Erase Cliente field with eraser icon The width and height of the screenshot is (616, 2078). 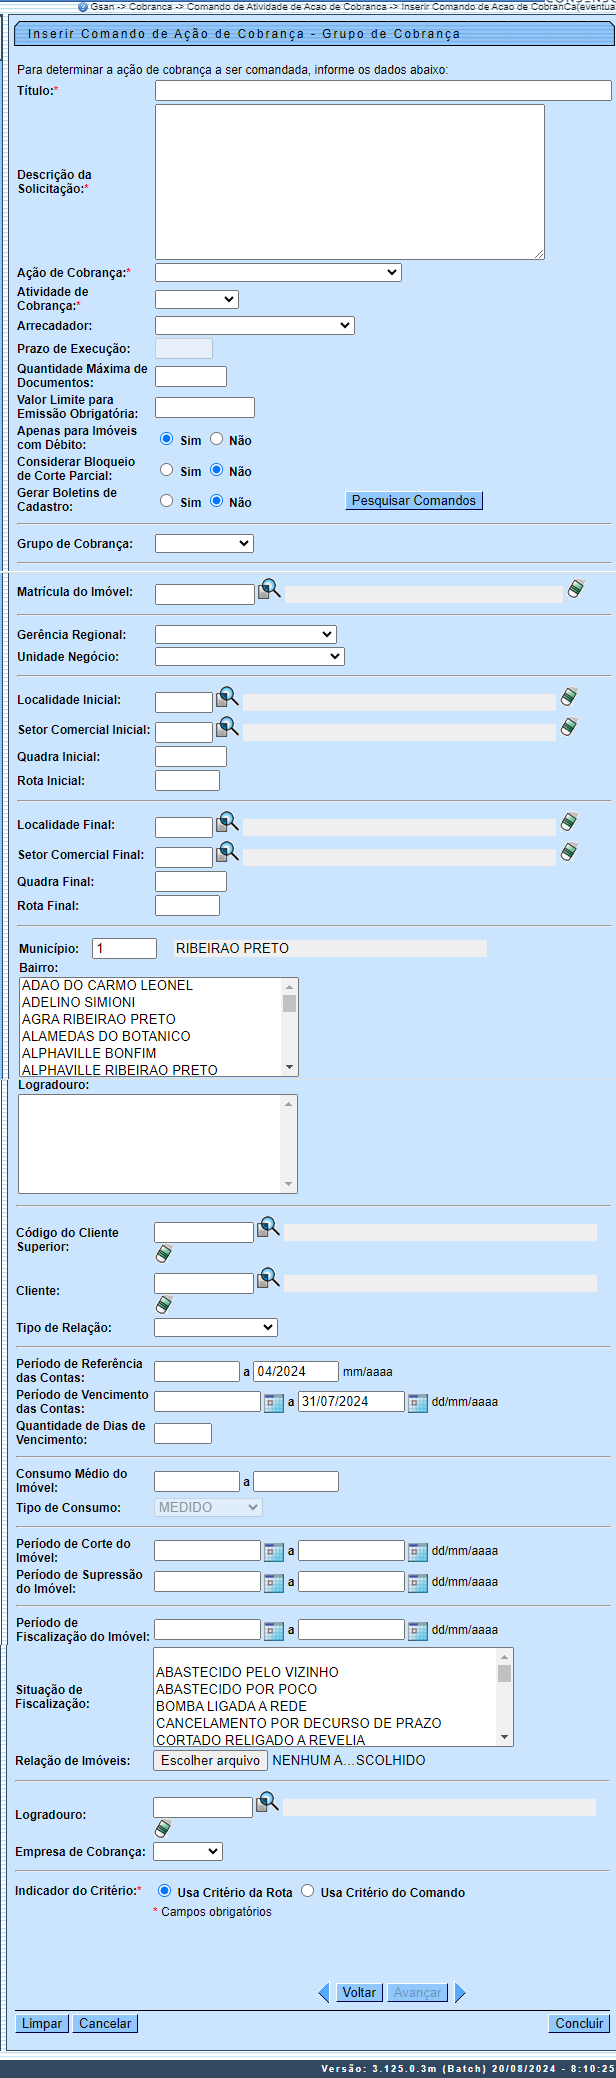164,1305
